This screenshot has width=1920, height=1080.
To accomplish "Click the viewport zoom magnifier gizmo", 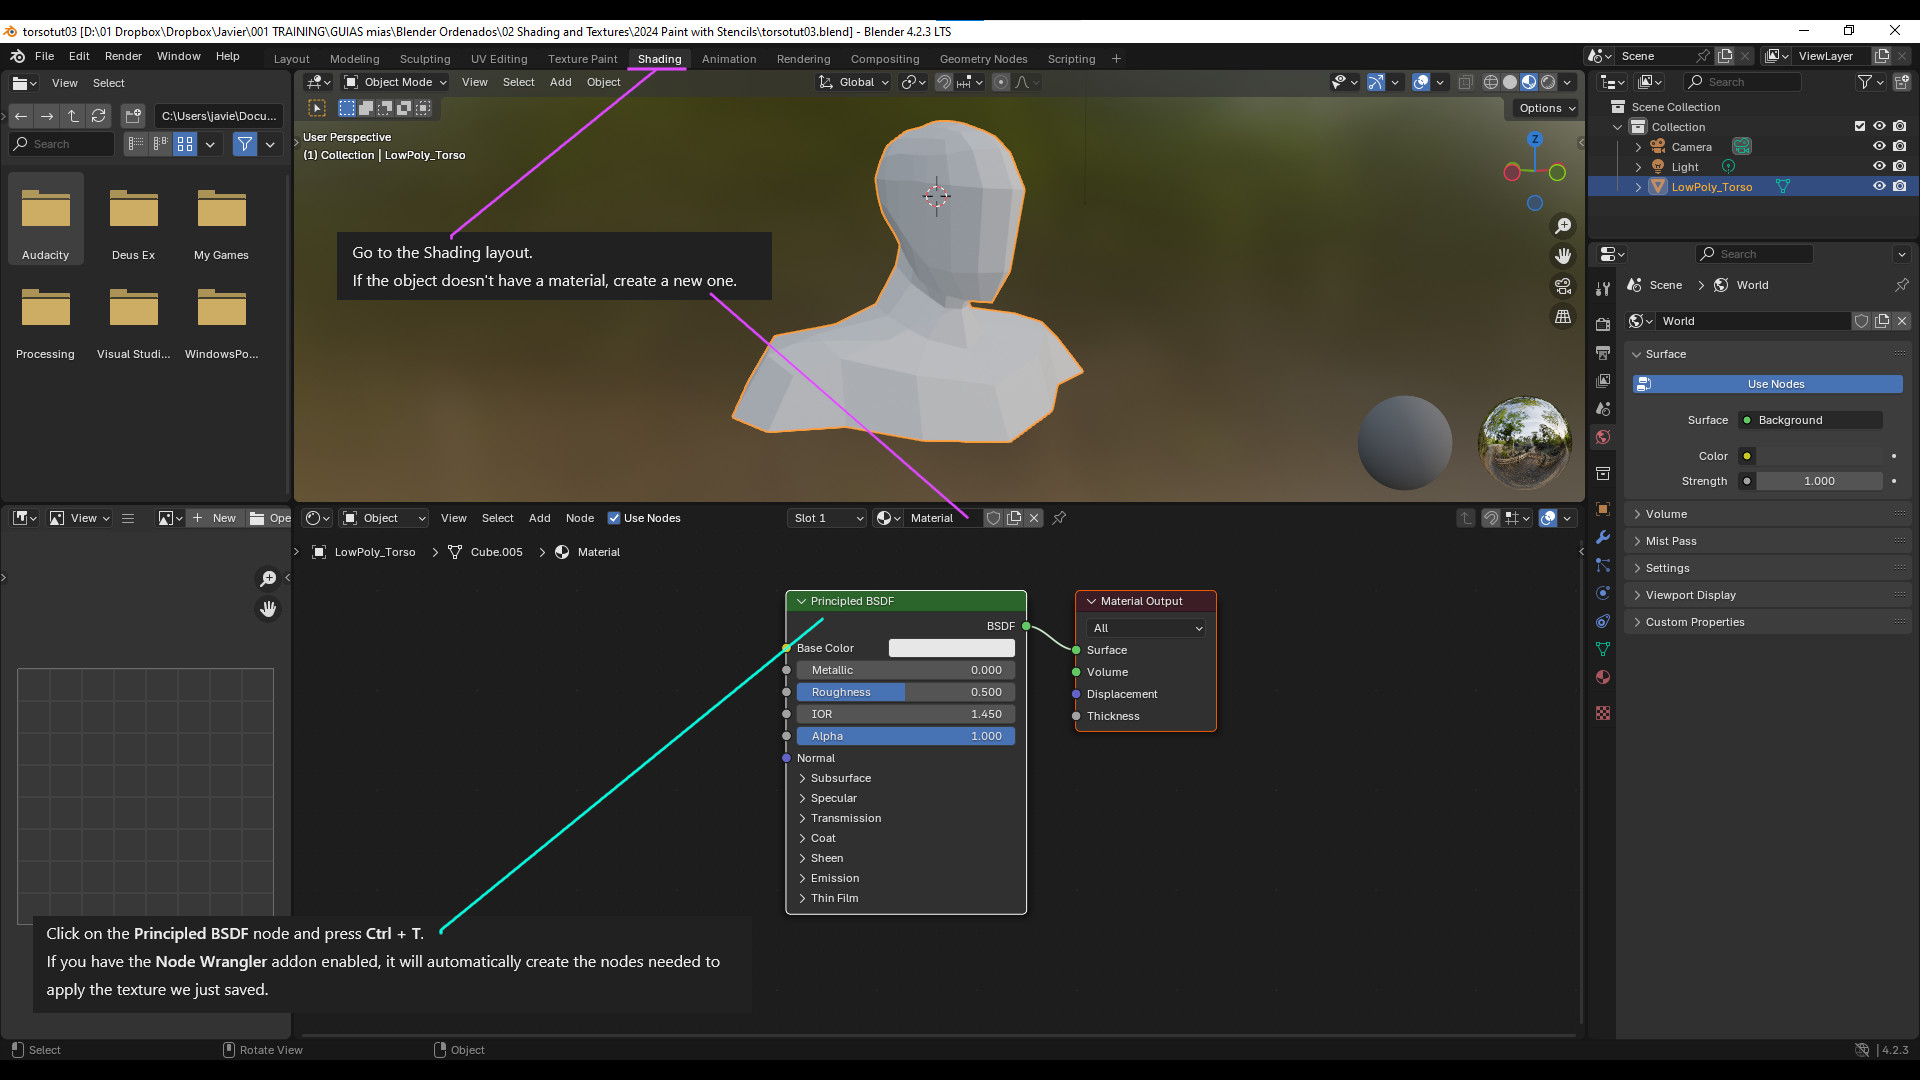I will coord(1563,226).
